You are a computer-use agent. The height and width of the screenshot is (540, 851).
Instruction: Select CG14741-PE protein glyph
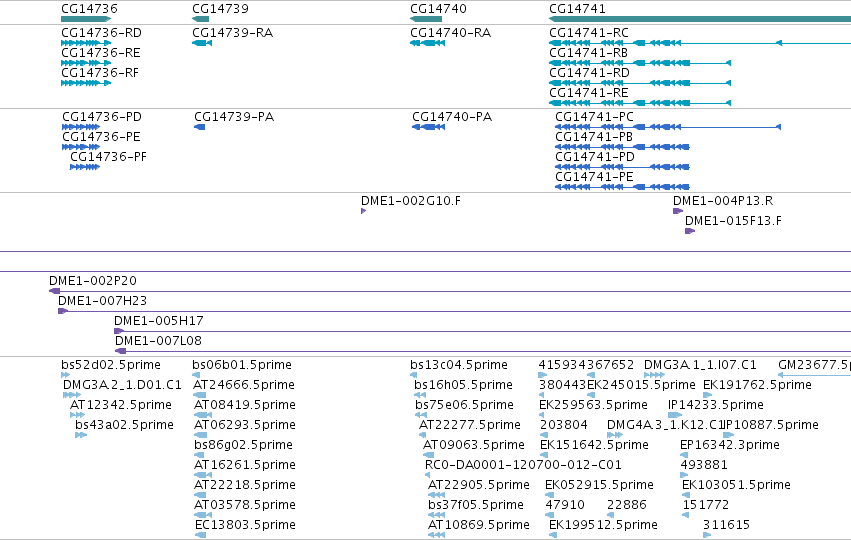[x=622, y=187]
